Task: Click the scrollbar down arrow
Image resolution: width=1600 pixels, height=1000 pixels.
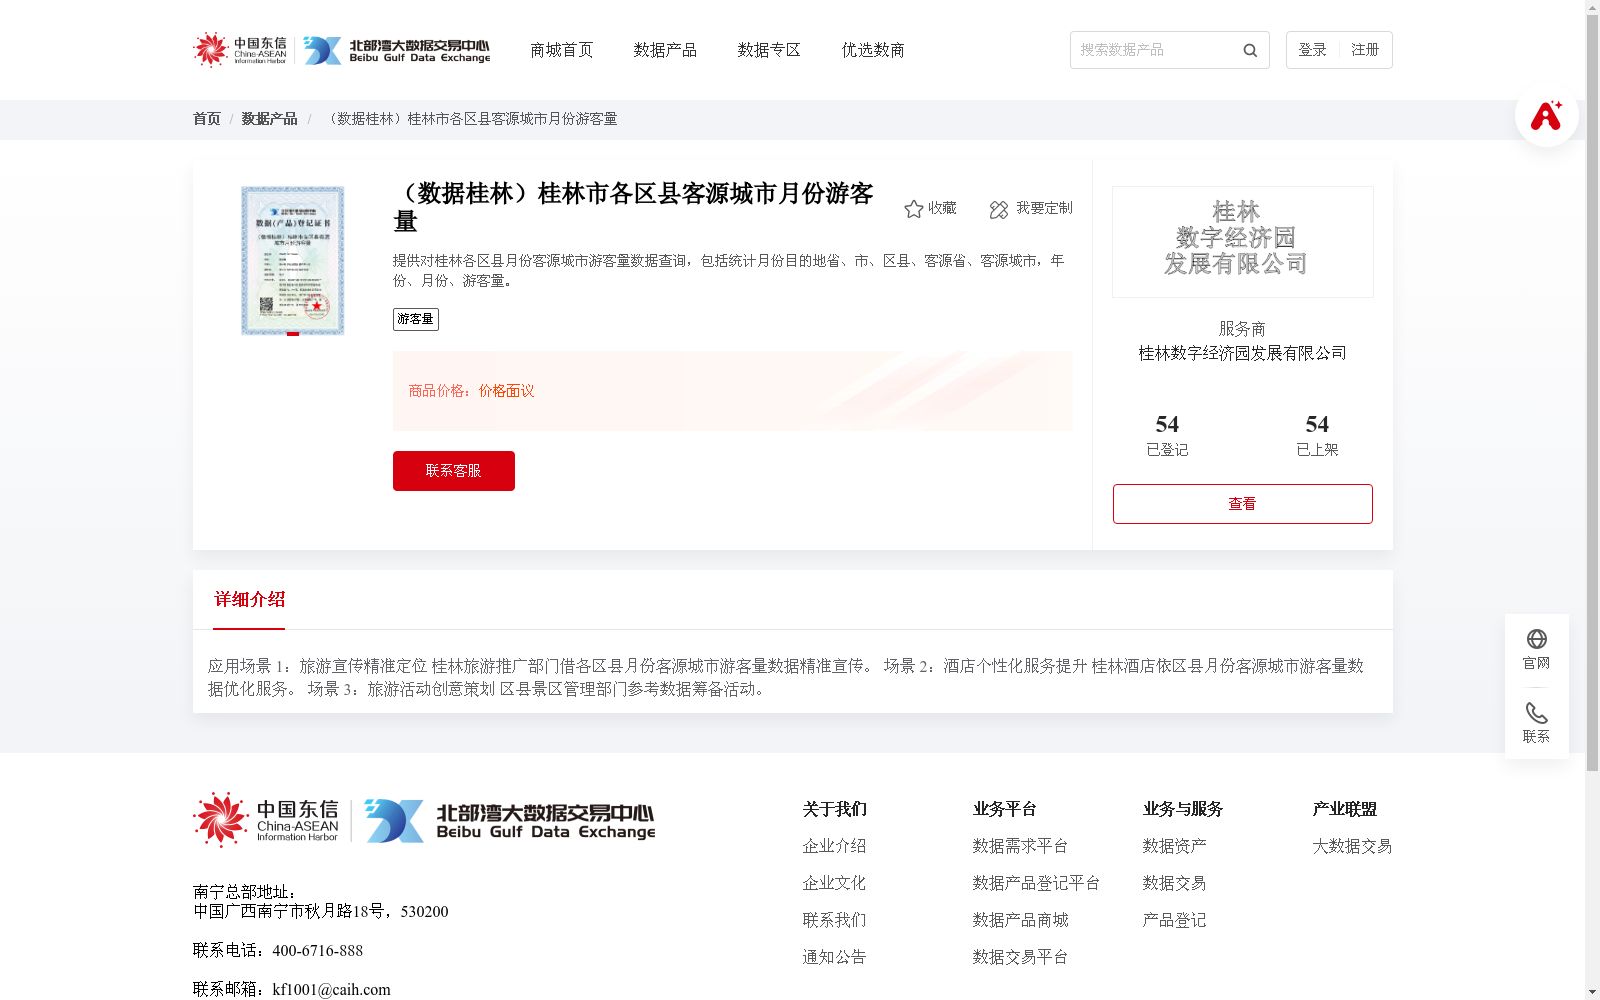Action: coord(1592,992)
